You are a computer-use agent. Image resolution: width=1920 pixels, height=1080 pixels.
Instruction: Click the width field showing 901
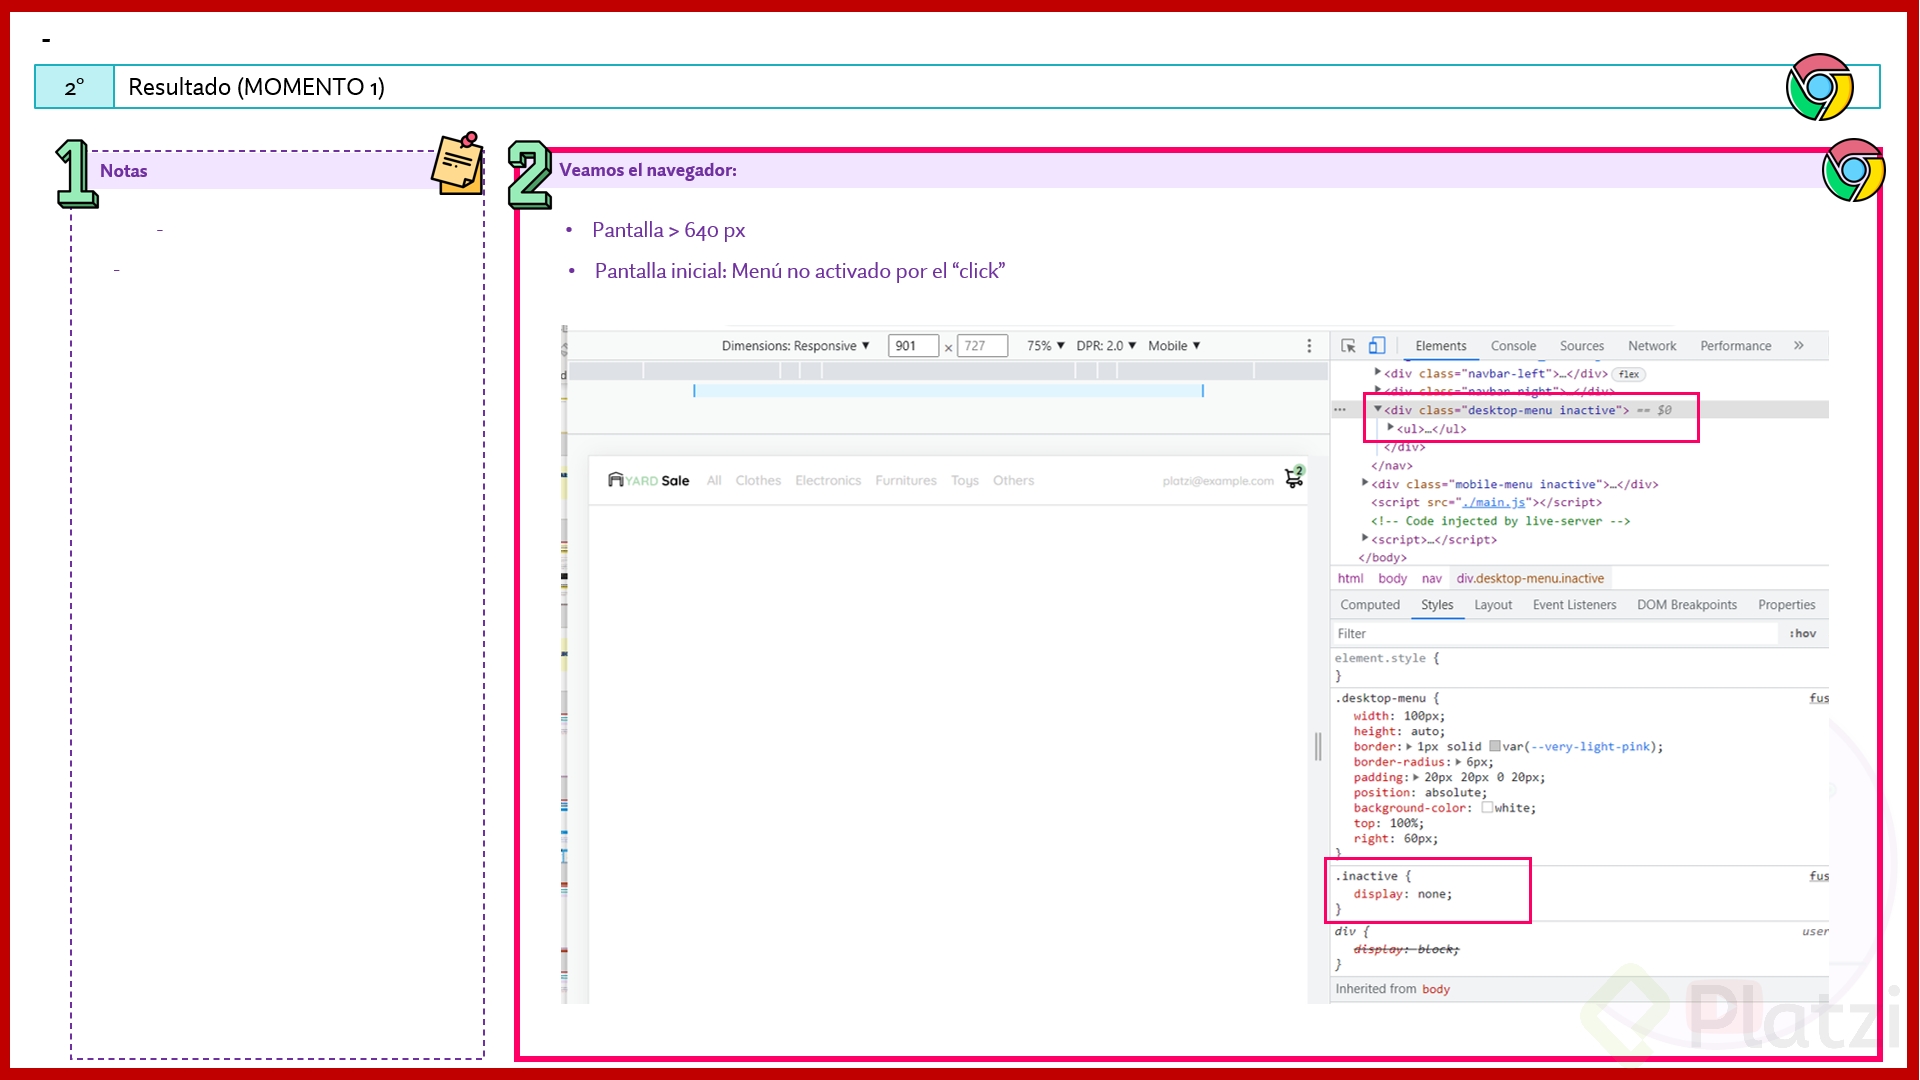(x=913, y=346)
